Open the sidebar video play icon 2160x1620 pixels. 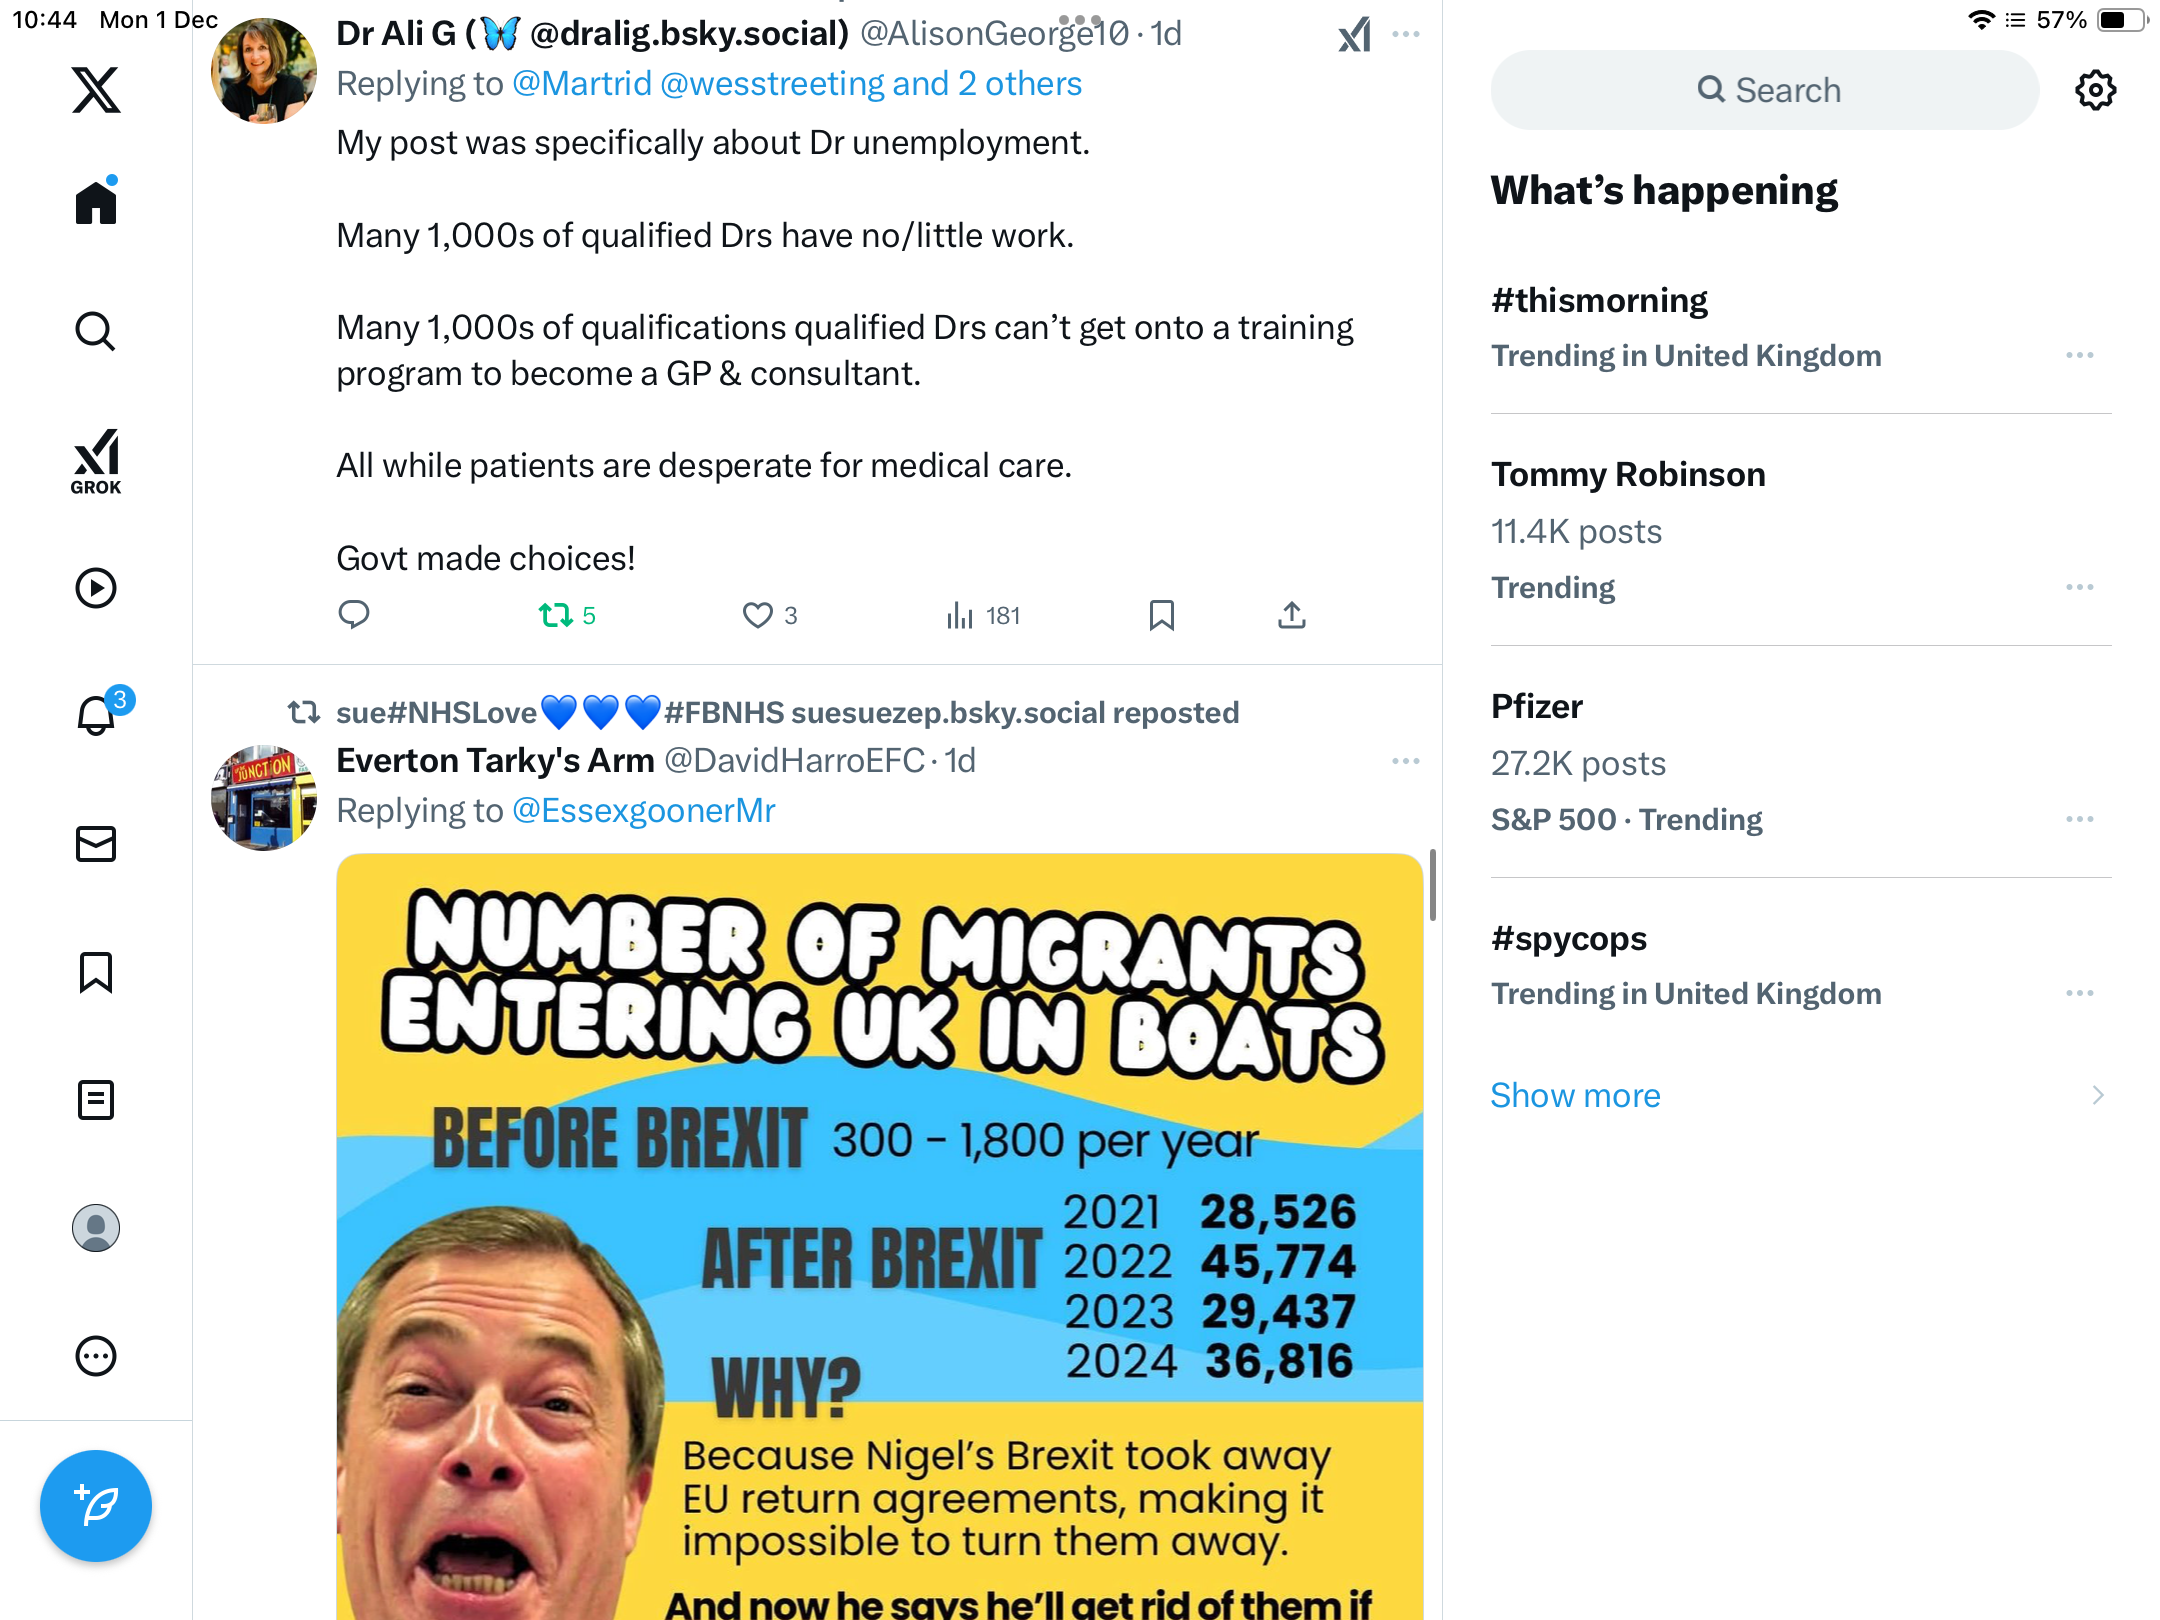(x=96, y=588)
